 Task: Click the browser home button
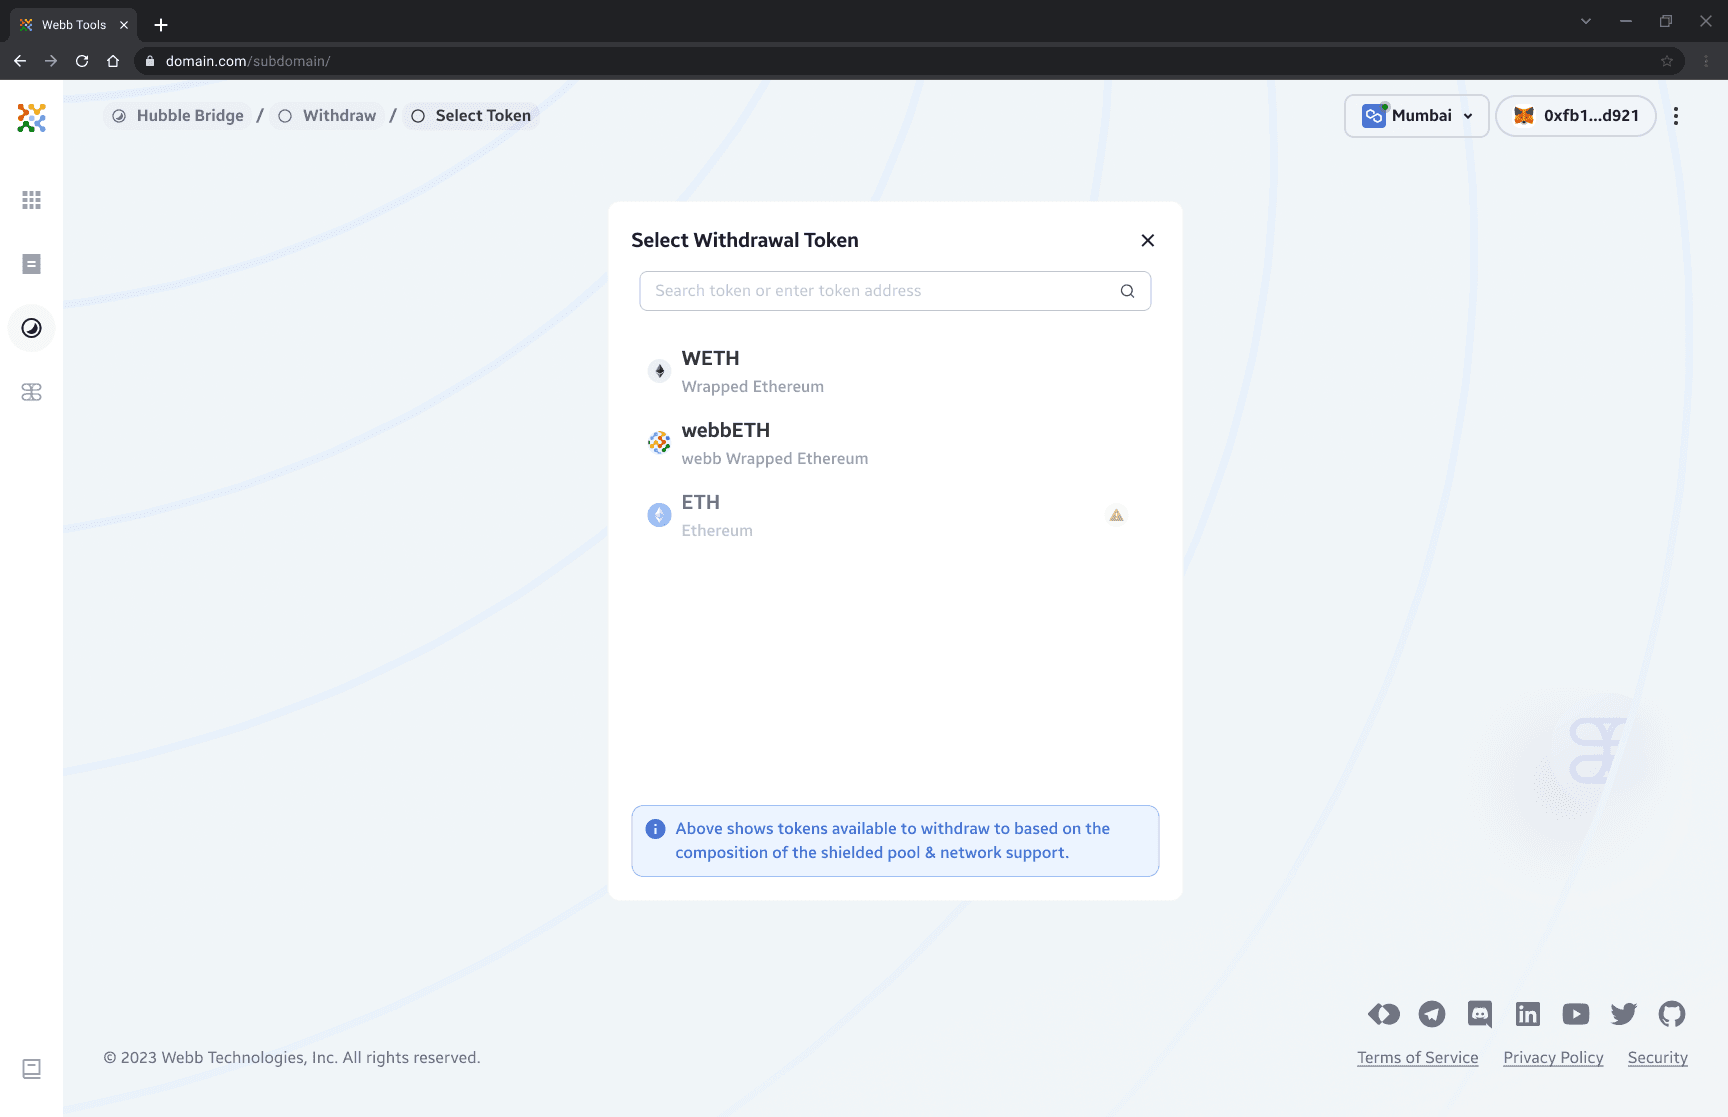(x=113, y=61)
